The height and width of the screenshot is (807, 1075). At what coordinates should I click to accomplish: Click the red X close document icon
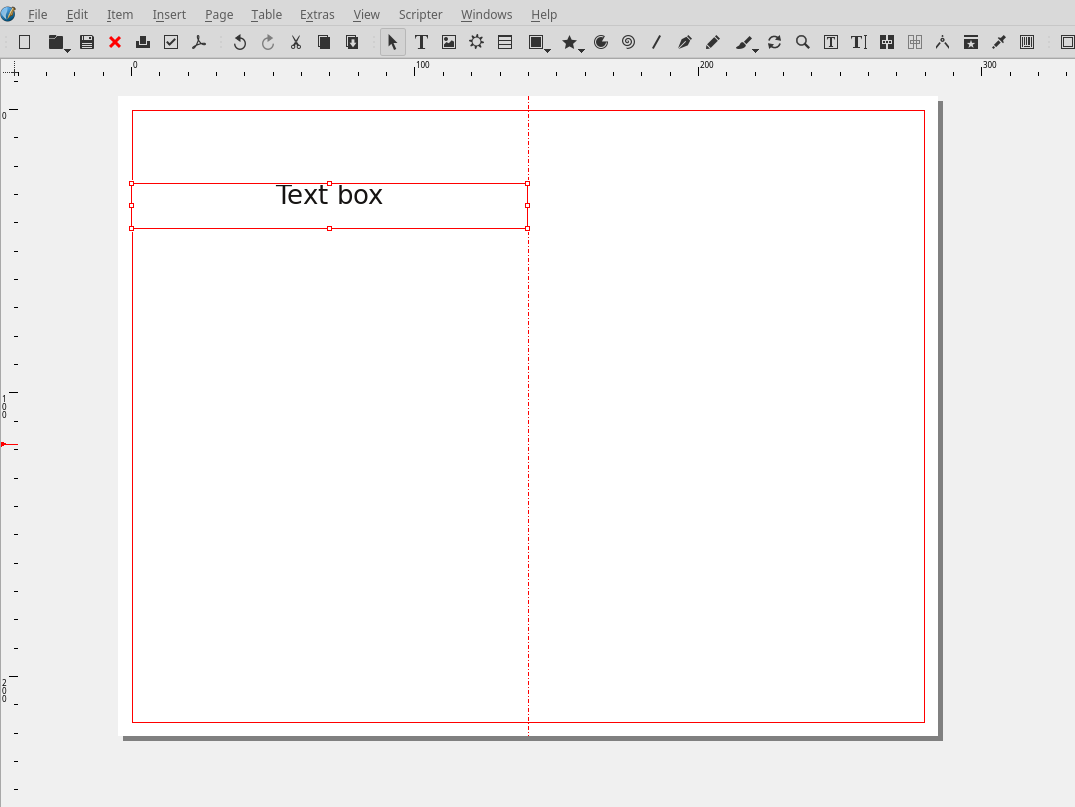pos(115,42)
